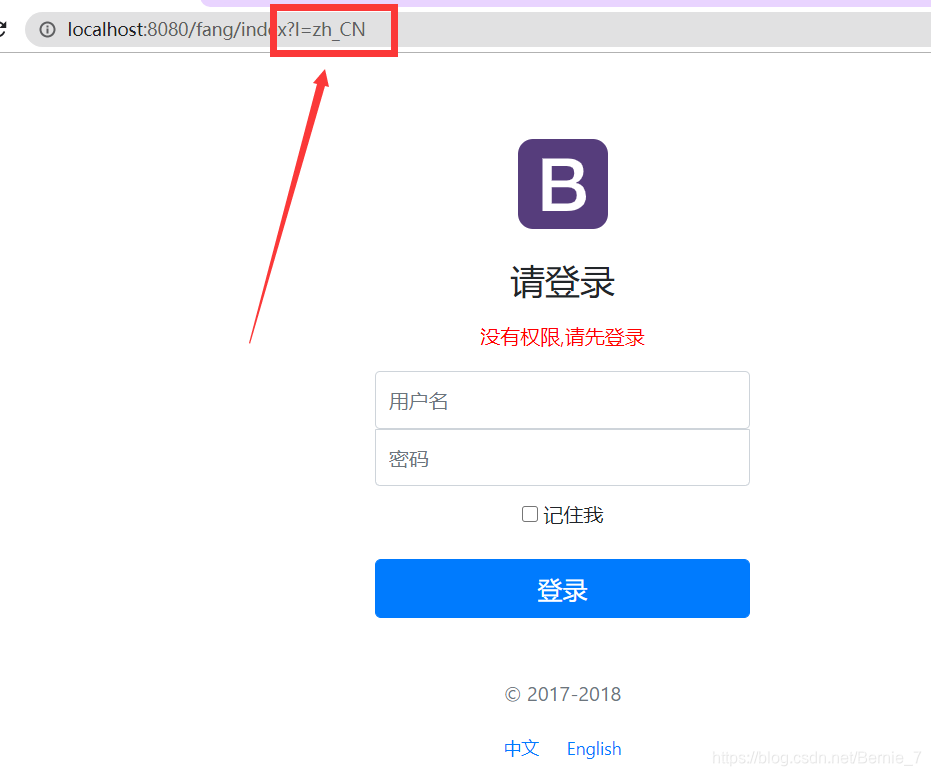The image size is (931, 776).
Task: Click the © 2017-2018 footer text
Action: point(562,694)
